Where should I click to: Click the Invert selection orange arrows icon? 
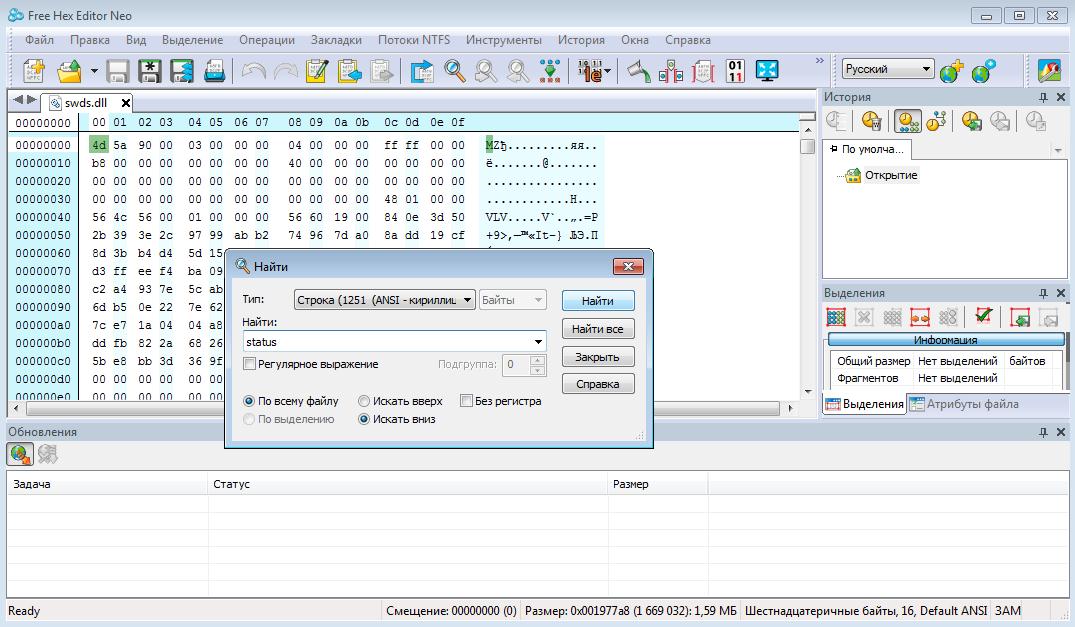pyautogui.click(x=919, y=317)
